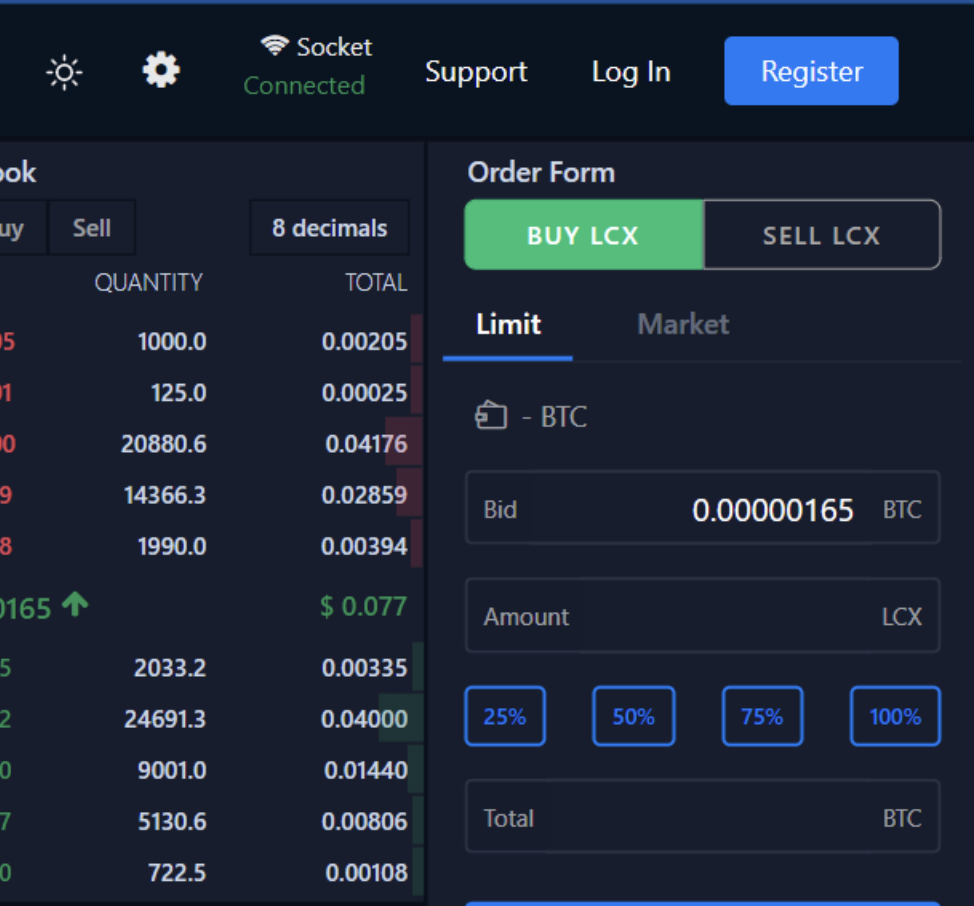The height and width of the screenshot is (906, 974).
Task: Switch order form to SELL LCX
Action: pos(821,236)
